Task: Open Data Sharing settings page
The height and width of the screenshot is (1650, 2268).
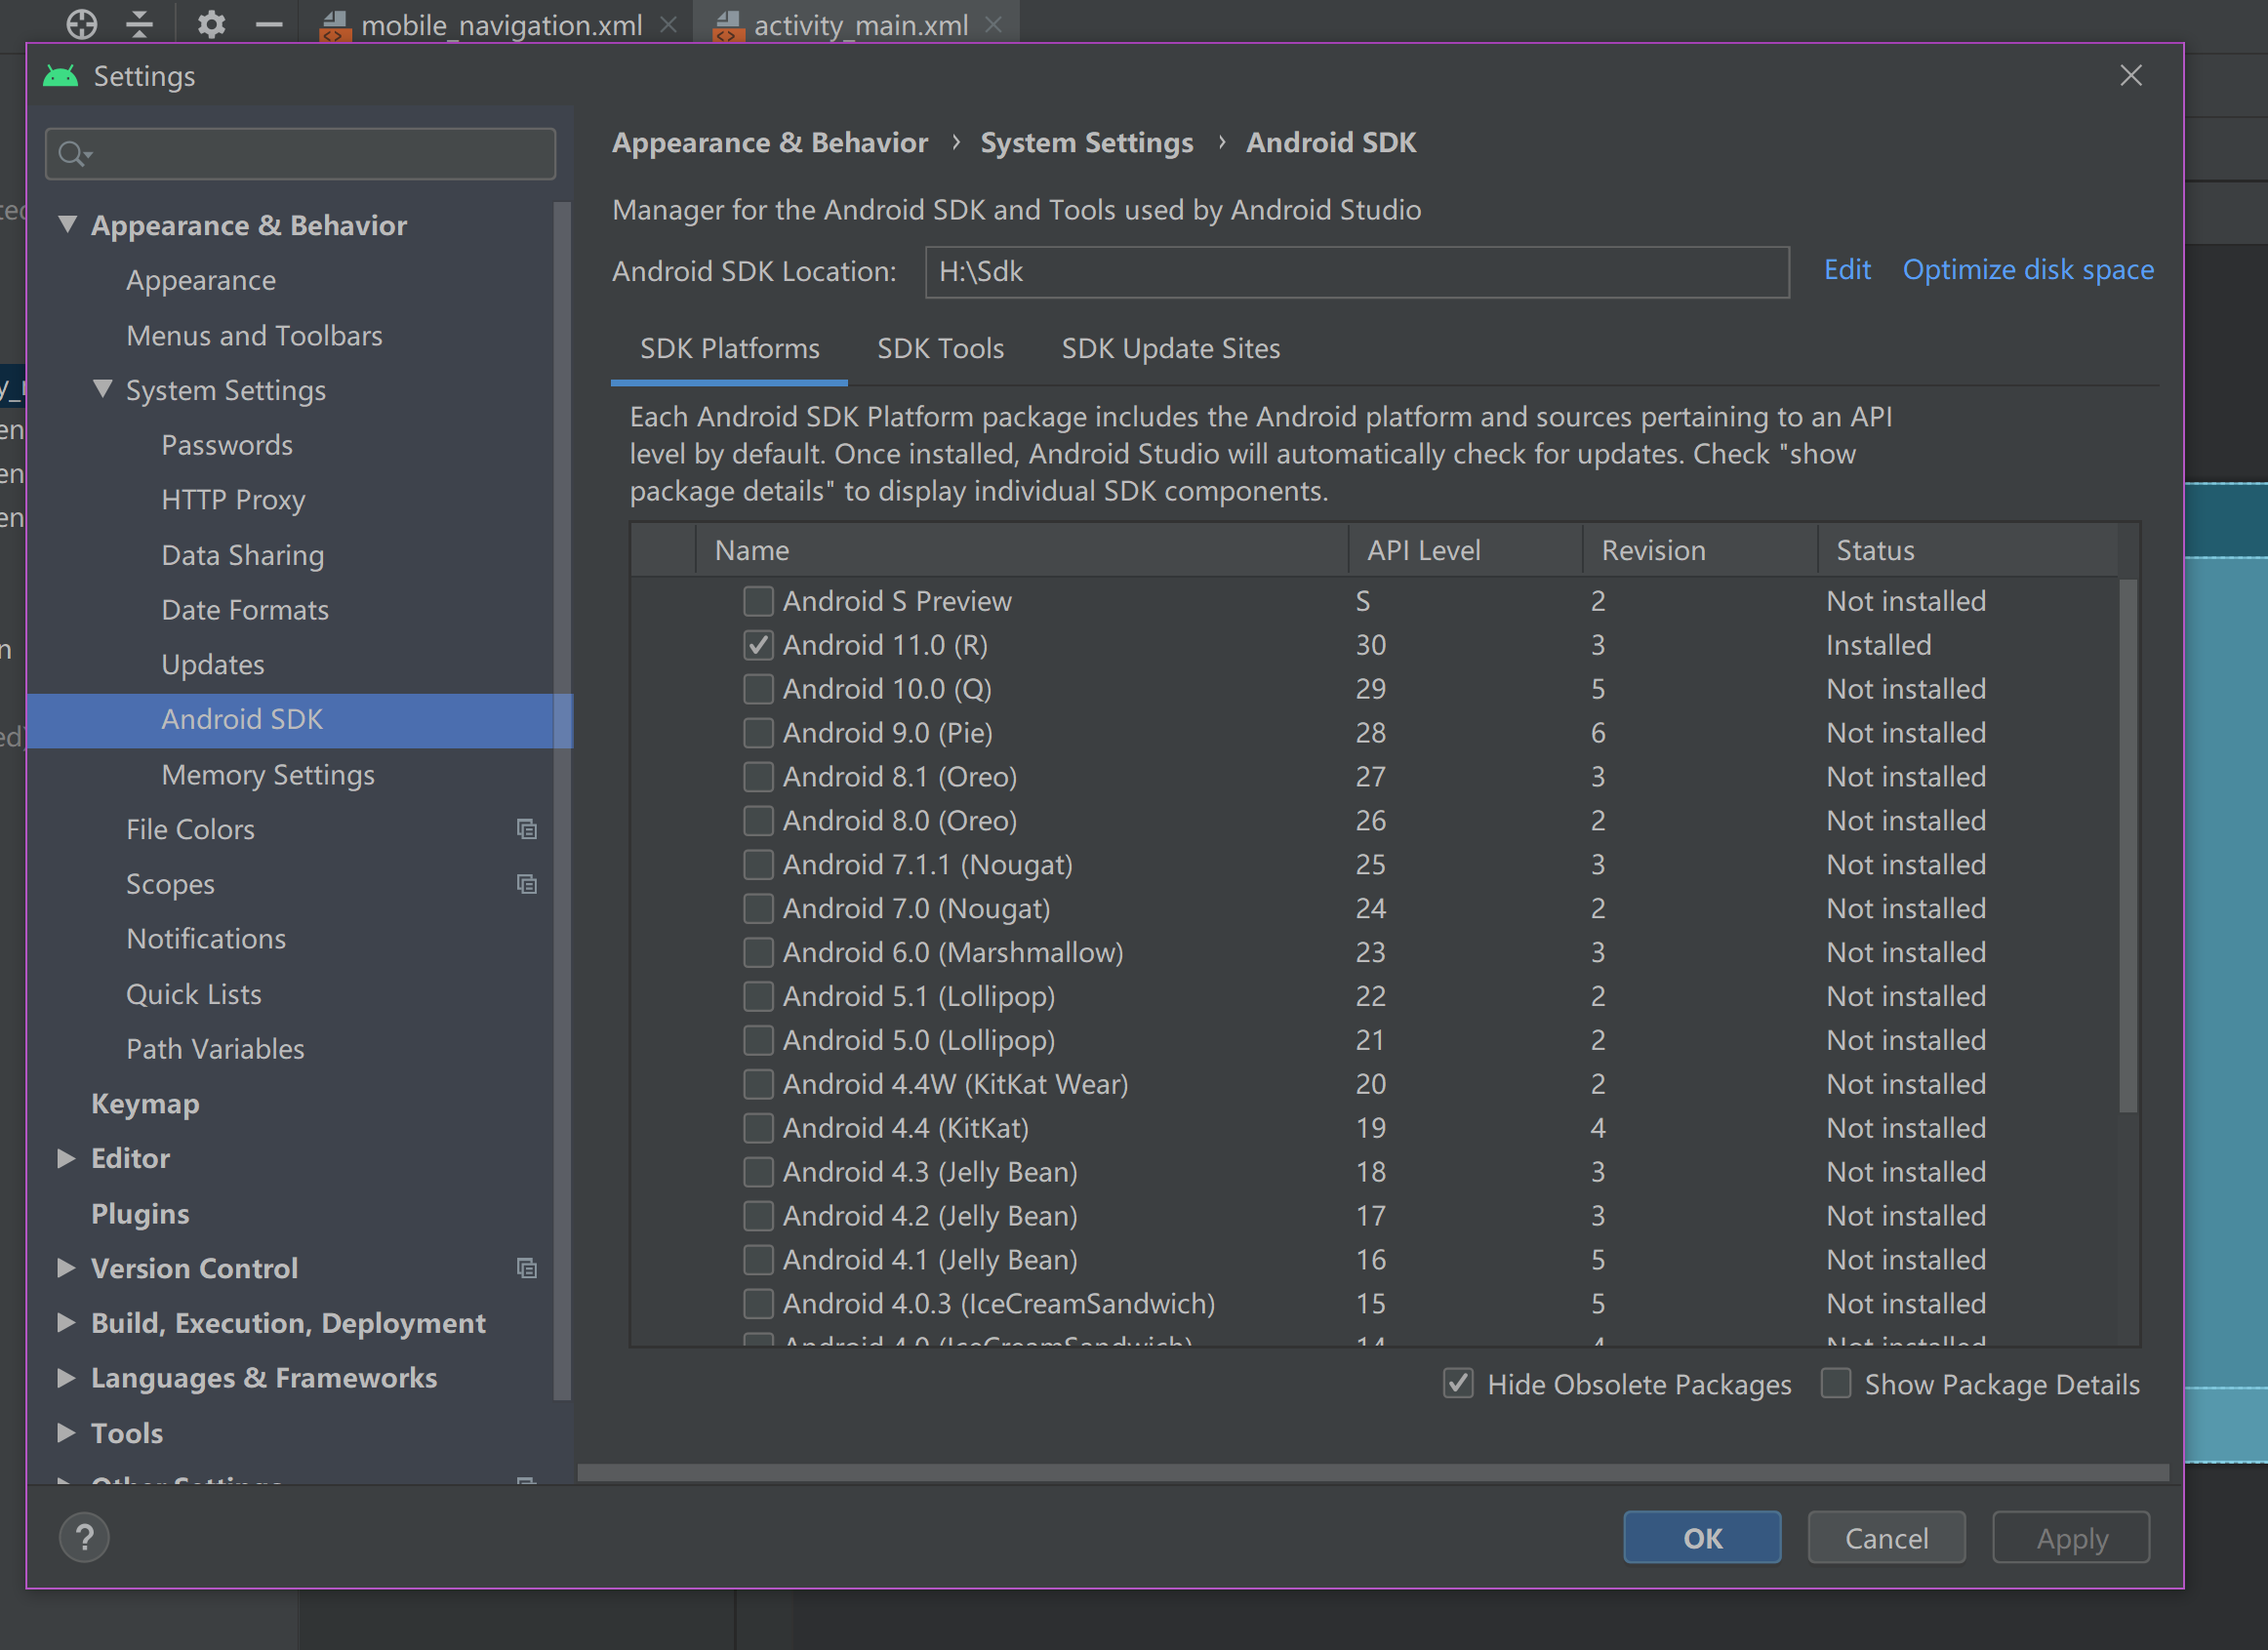Action: pos(243,555)
